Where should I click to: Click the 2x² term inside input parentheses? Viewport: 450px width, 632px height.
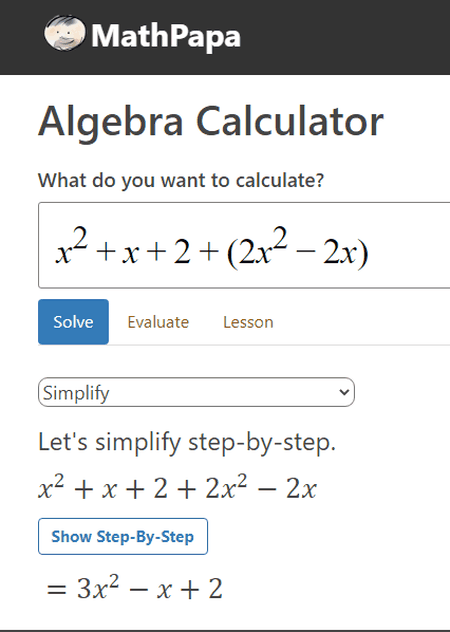click(x=263, y=247)
